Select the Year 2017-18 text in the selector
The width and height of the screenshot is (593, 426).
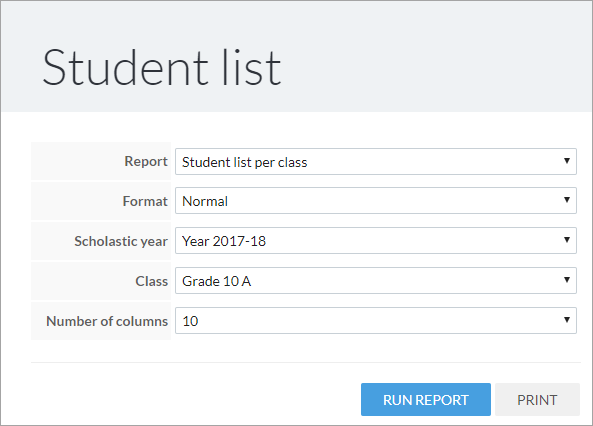pyautogui.click(x=224, y=241)
